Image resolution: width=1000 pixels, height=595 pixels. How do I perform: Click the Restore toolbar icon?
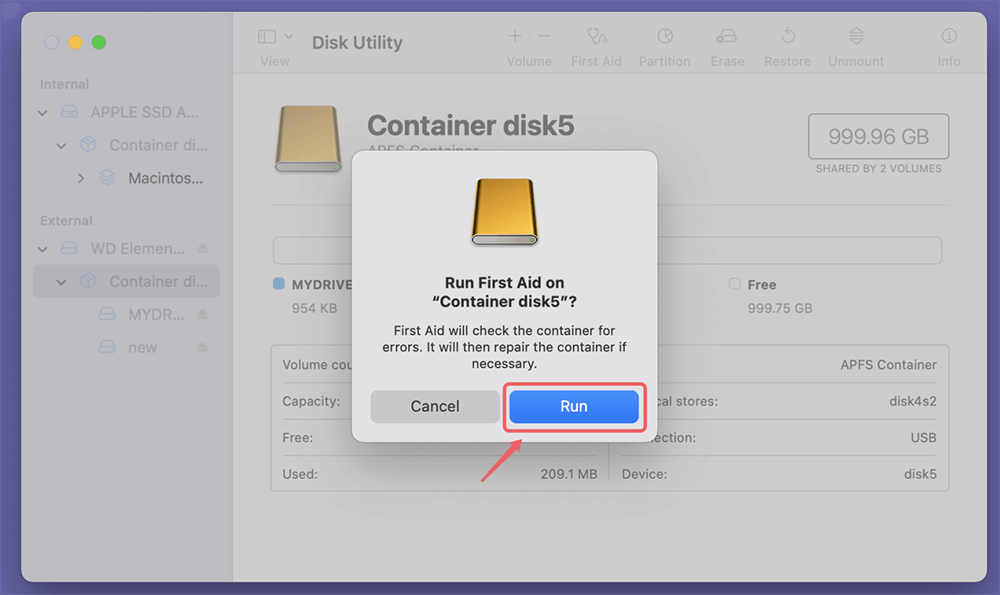[788, 37]
